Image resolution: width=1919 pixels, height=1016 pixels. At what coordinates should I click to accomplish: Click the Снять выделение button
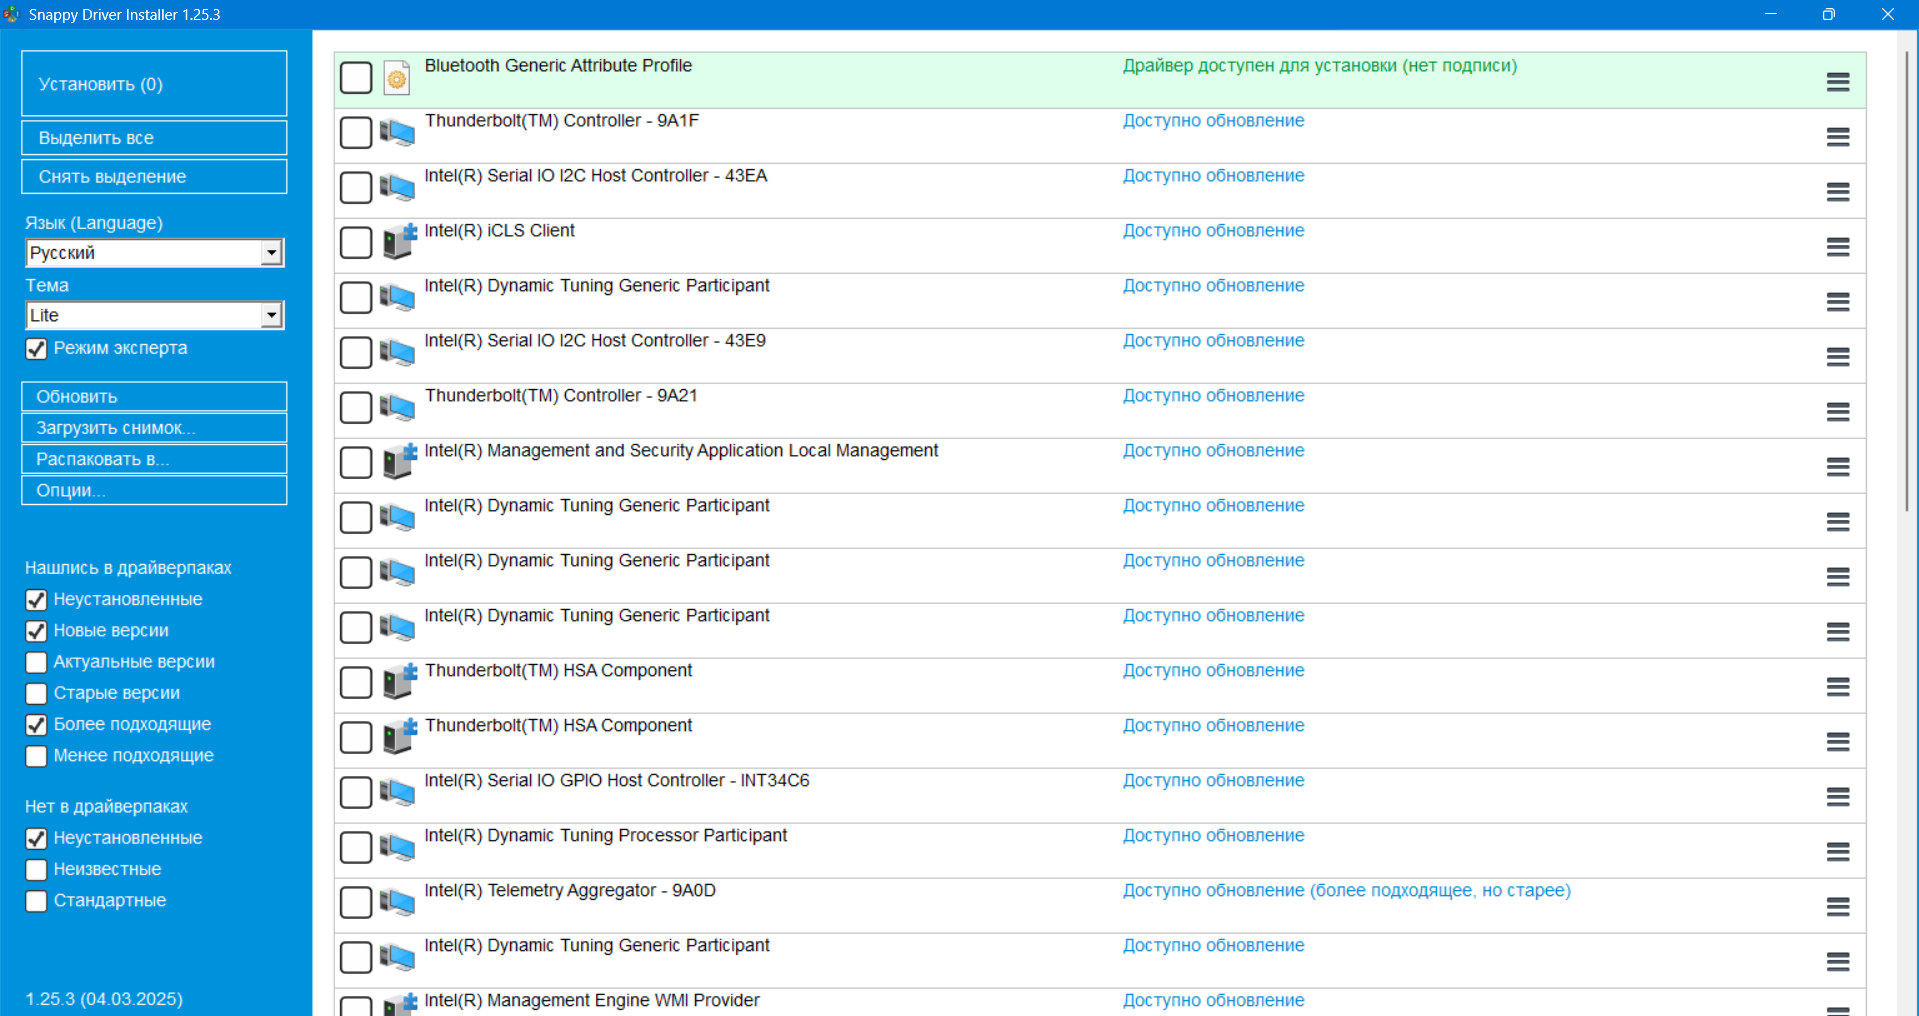pos(154,177)
